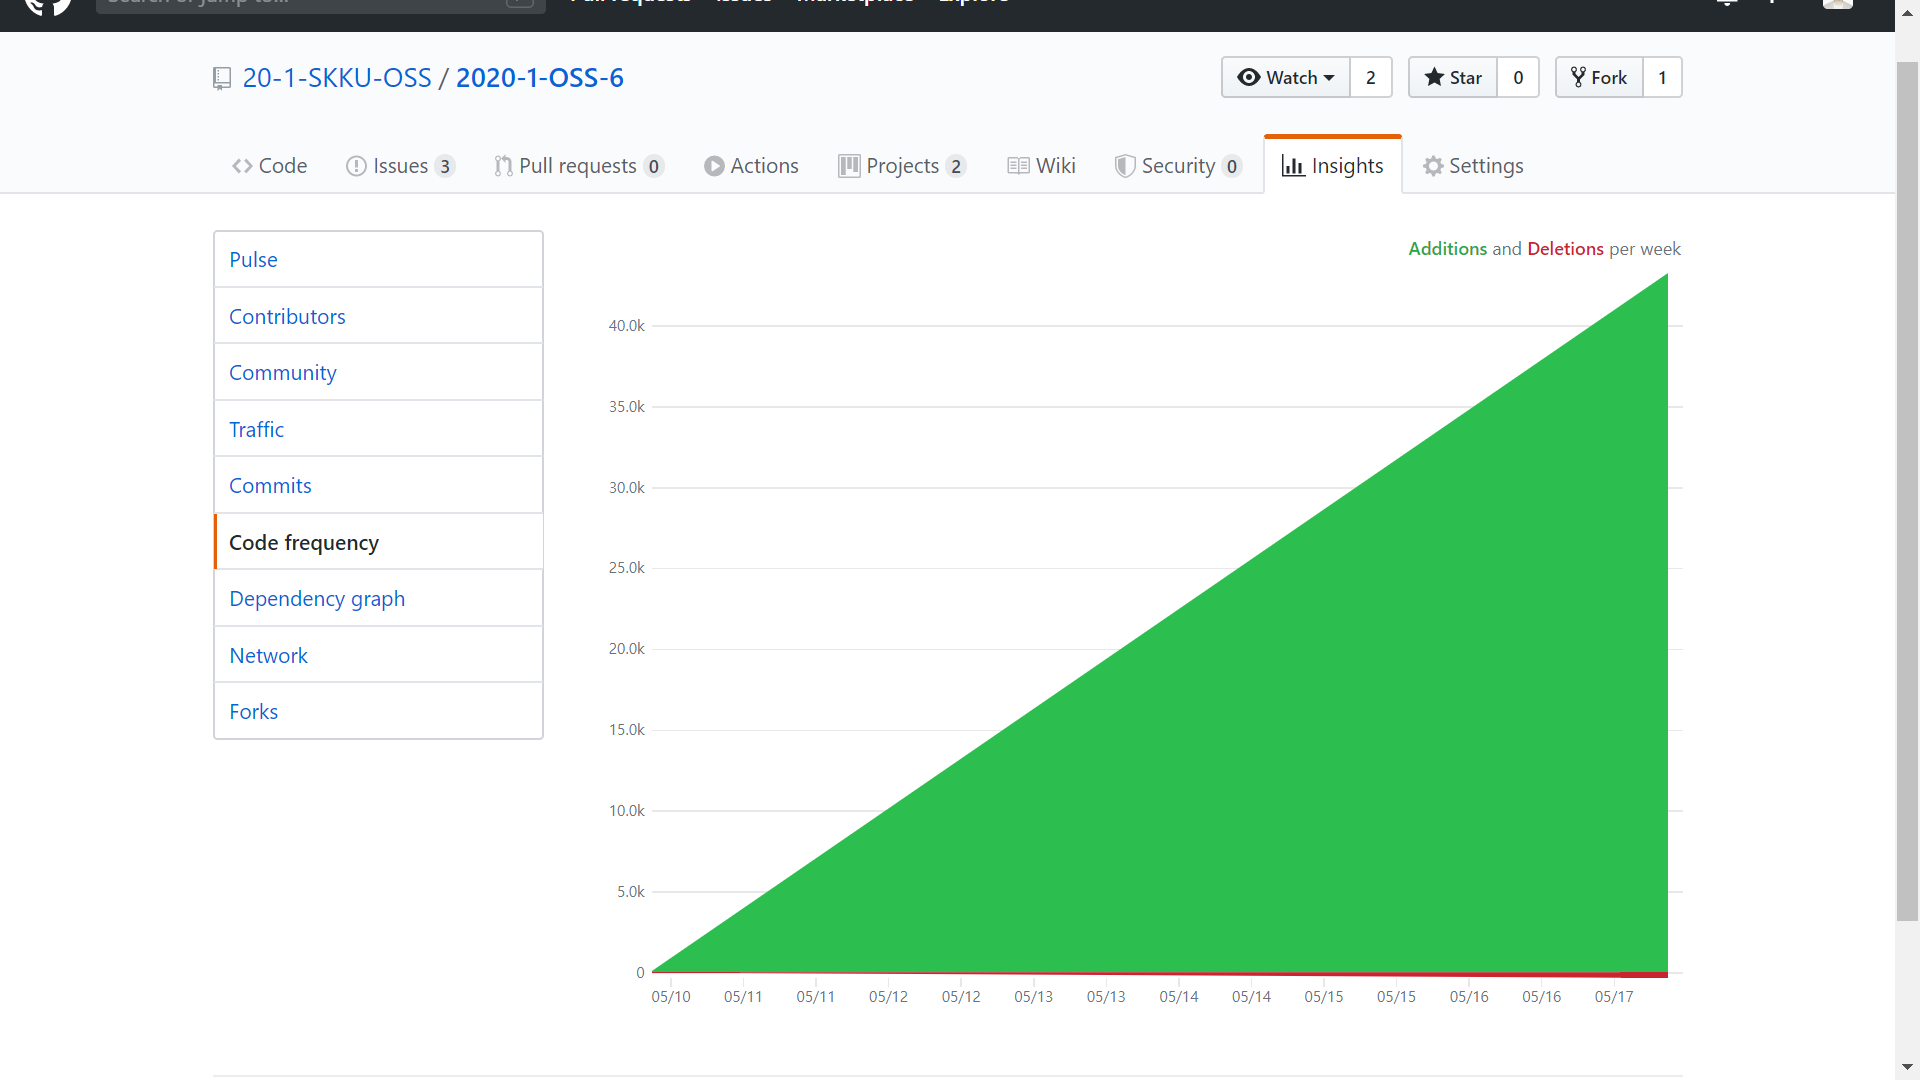
Task: Open the Issues tab
Action: point(400,166)
